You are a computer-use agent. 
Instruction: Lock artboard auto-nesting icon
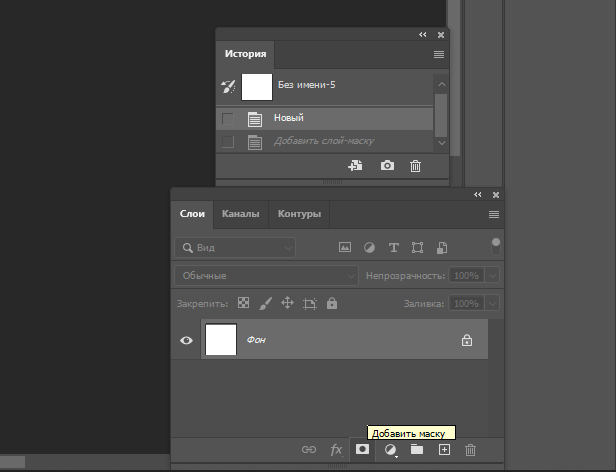point(310,303)
